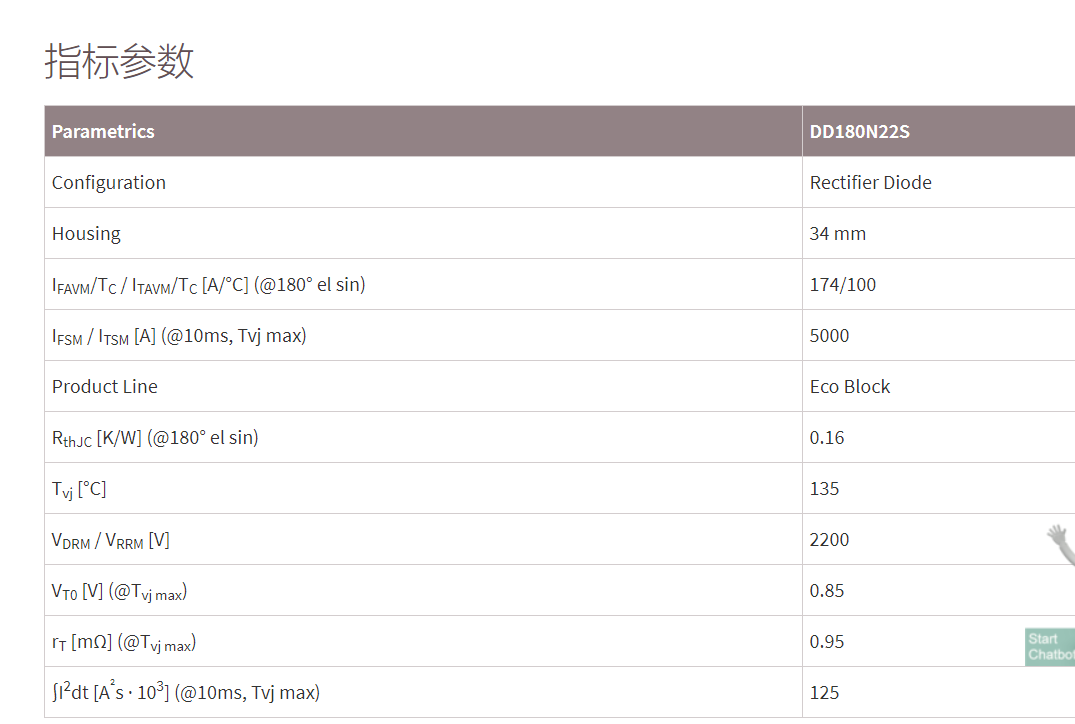Select the Parametrics column header
The image size is (1075, 724).
[103, 131]
